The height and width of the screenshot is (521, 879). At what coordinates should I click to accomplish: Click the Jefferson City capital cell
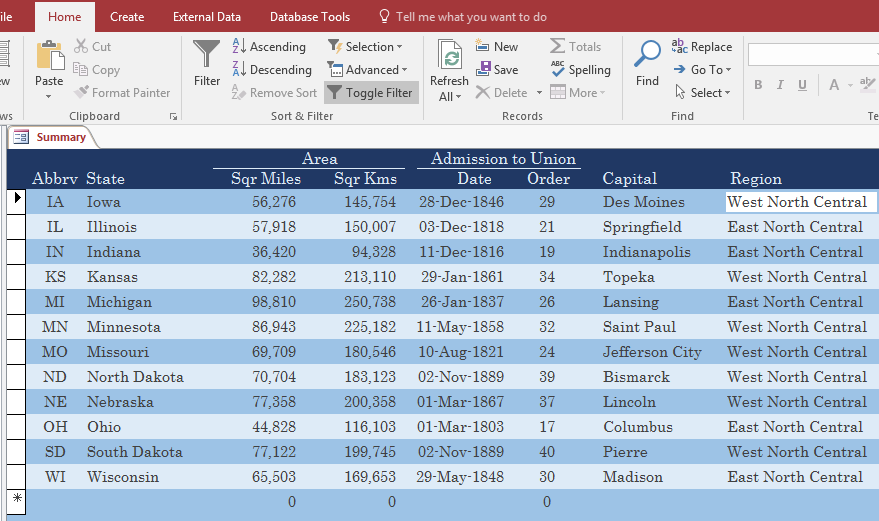pos(652,352)
